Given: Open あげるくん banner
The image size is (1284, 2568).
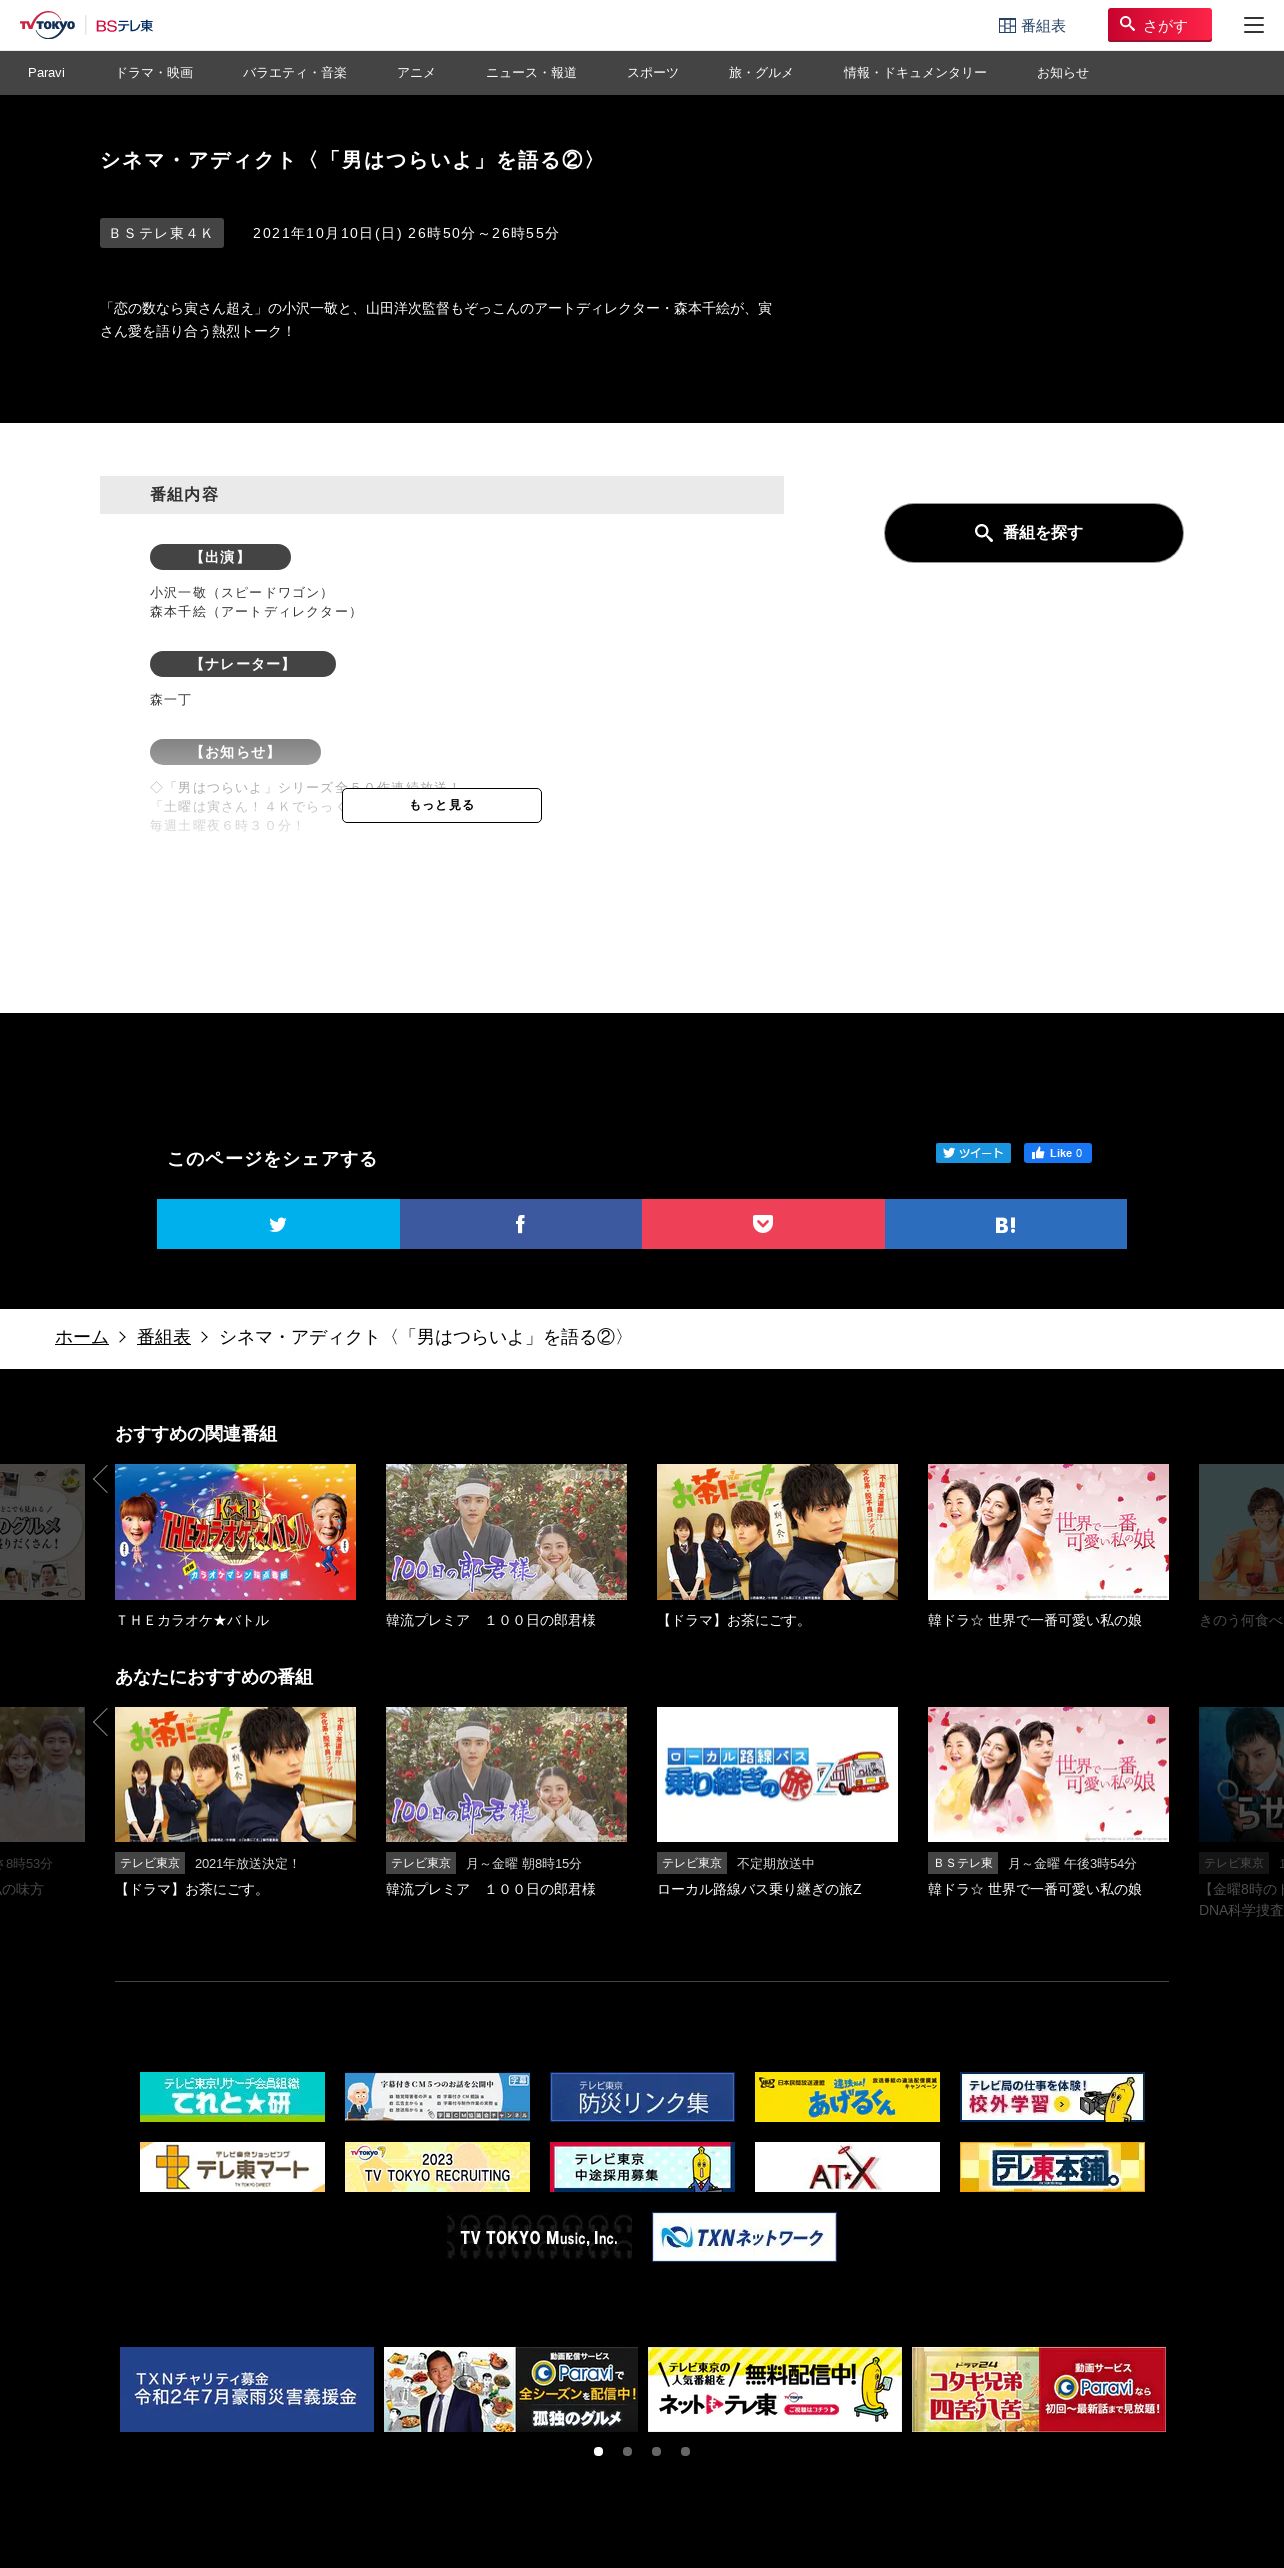Looking at the screenshot, I should click(847, 2097).
